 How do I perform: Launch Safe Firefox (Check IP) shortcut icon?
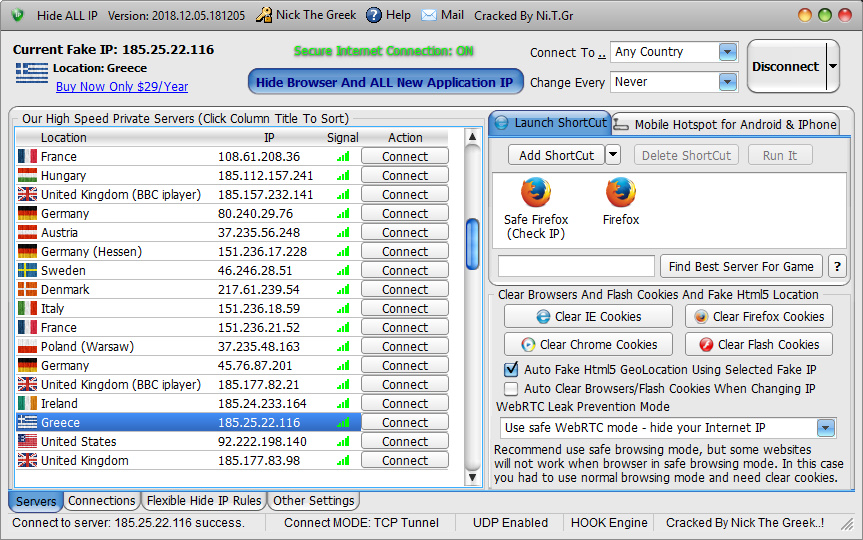click(536, 192)
